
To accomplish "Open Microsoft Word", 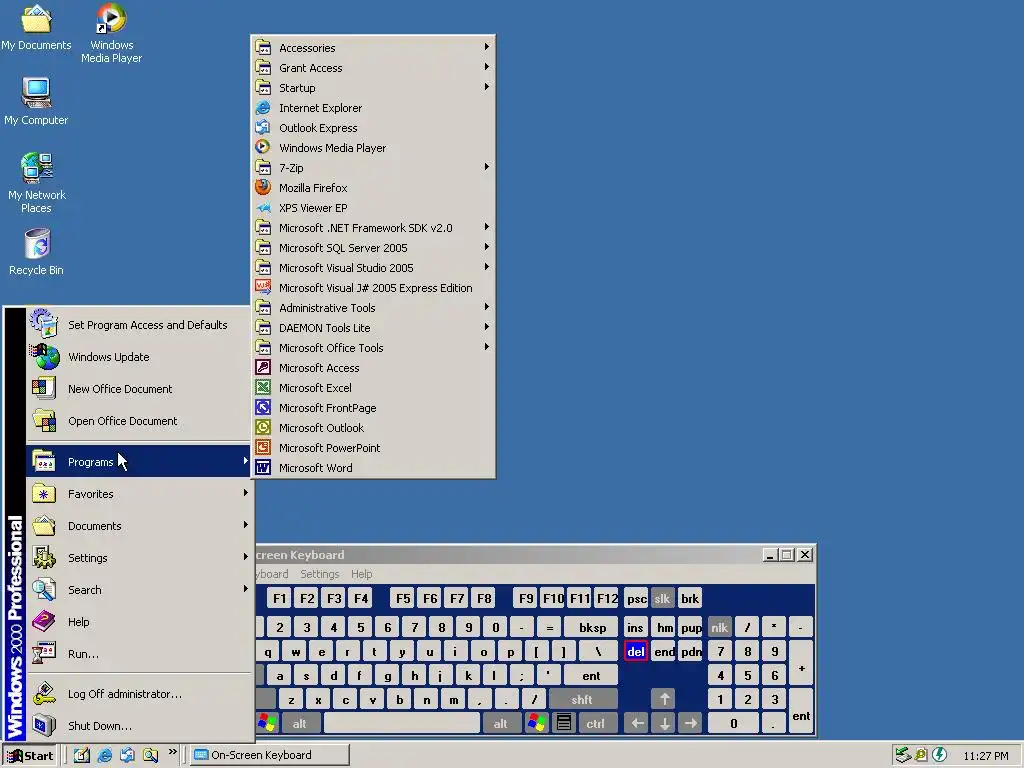I will (x=373, y=468).
